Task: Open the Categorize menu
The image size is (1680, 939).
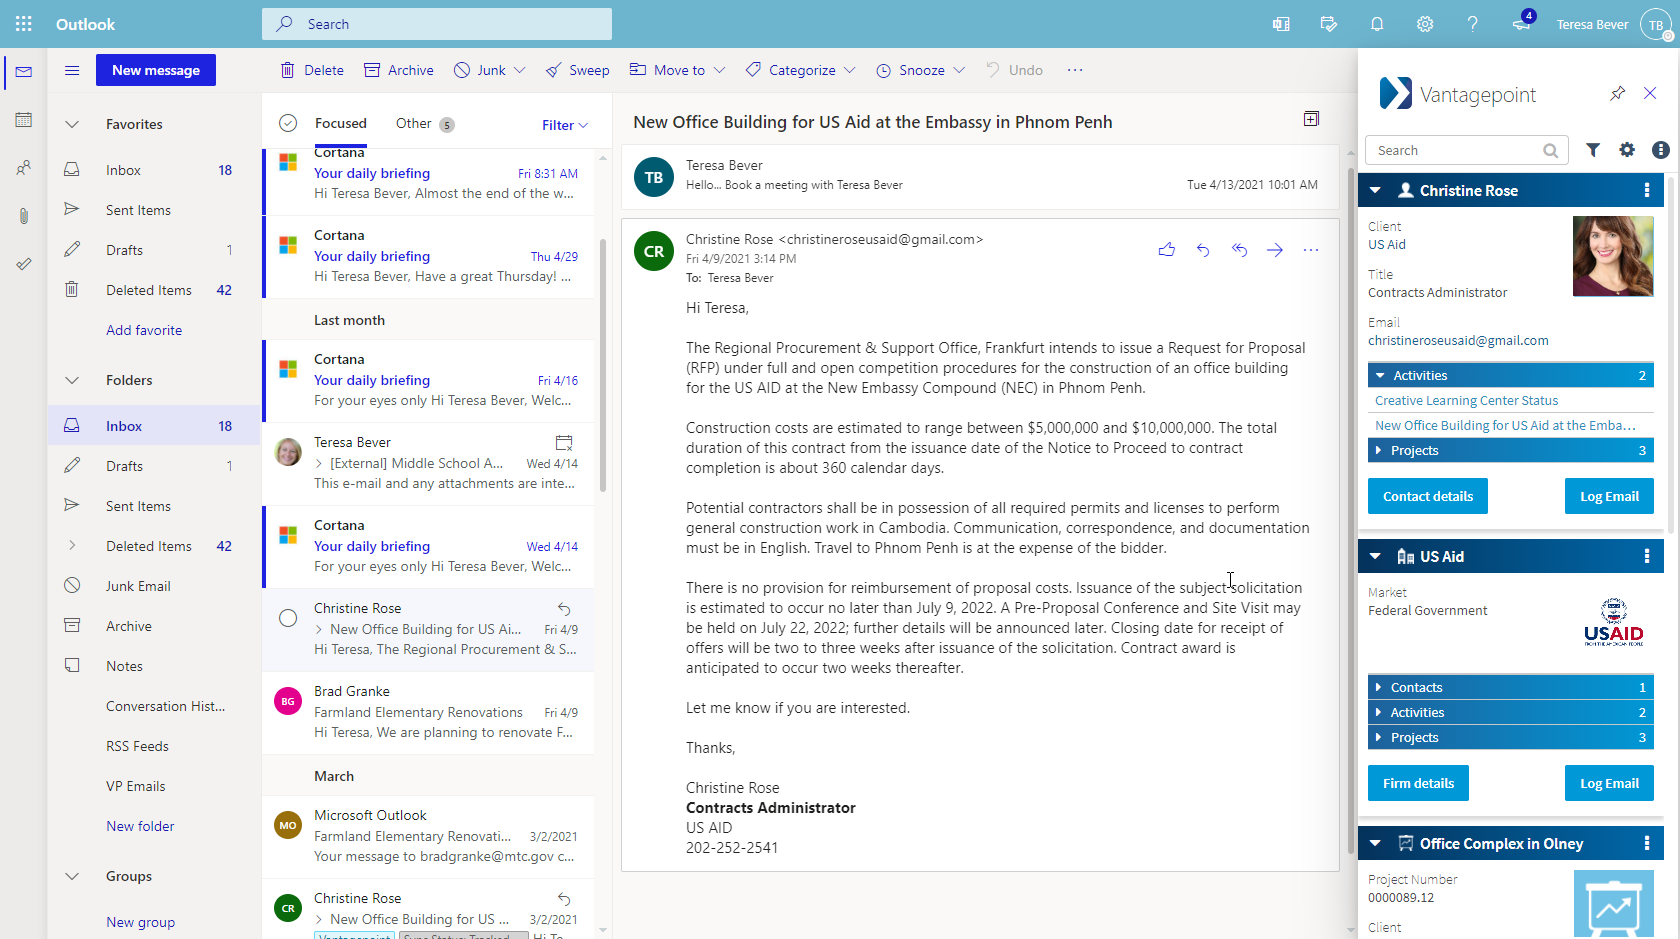Action: click(800, 70)
